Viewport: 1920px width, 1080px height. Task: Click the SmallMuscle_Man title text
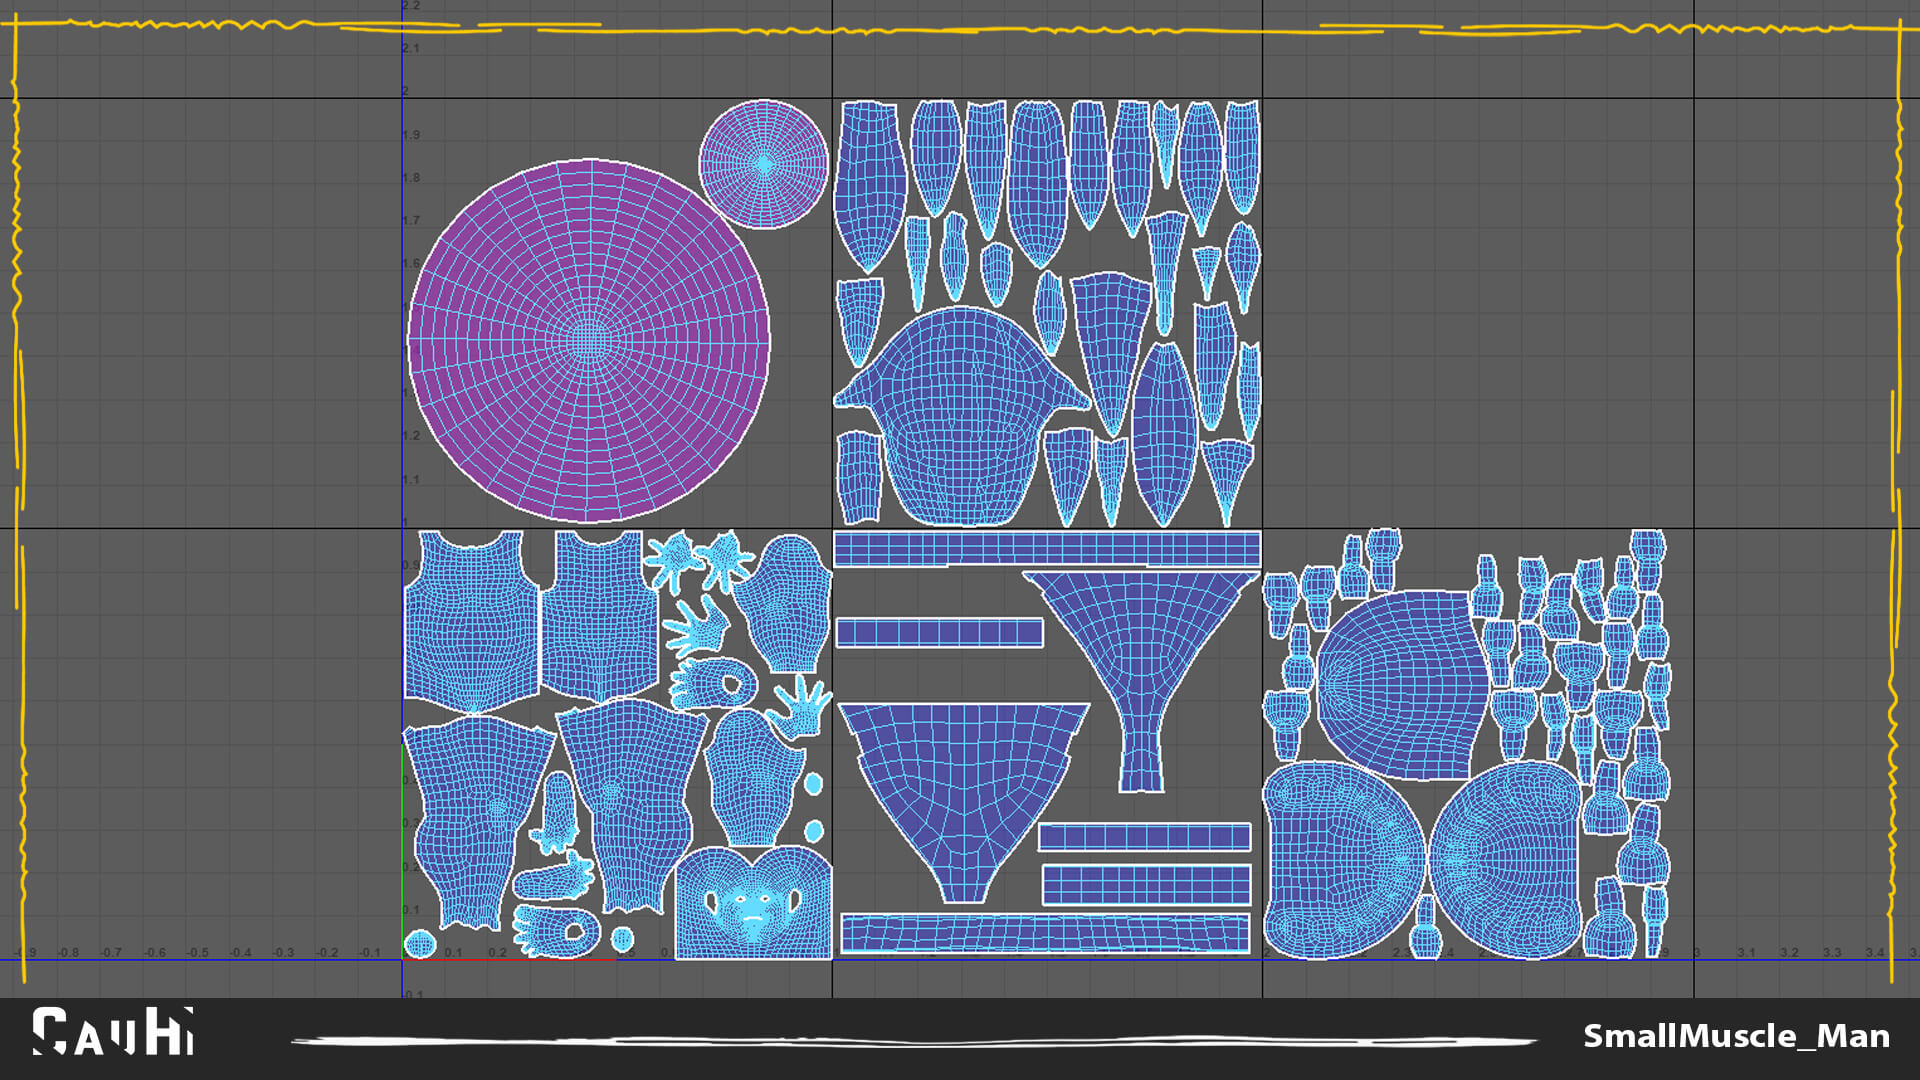point(1736,1036)
